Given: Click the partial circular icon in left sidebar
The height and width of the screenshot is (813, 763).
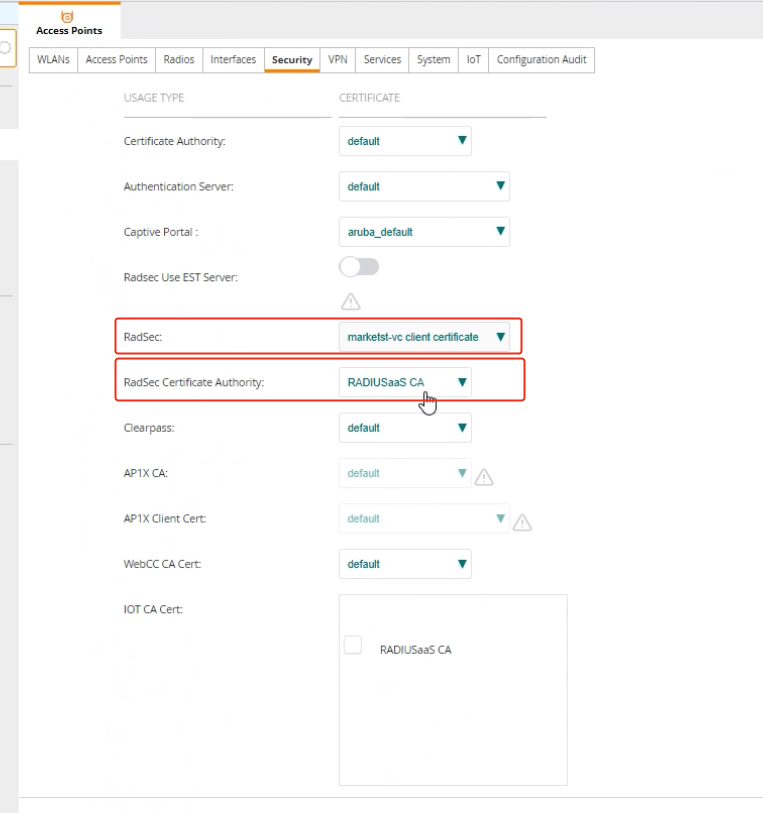Looking at the screenshot, I should tap(6, 47).
